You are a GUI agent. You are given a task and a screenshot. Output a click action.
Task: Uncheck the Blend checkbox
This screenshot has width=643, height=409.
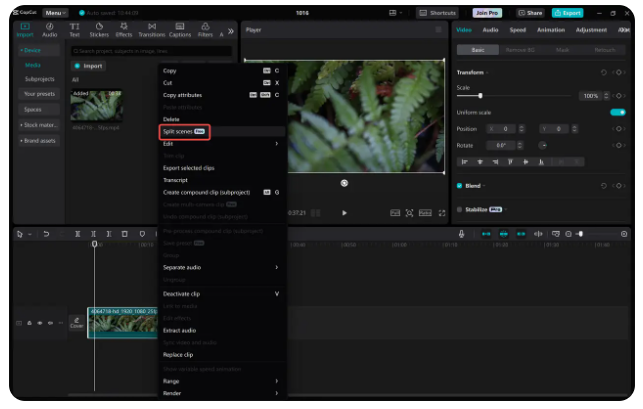coord(459,186)
